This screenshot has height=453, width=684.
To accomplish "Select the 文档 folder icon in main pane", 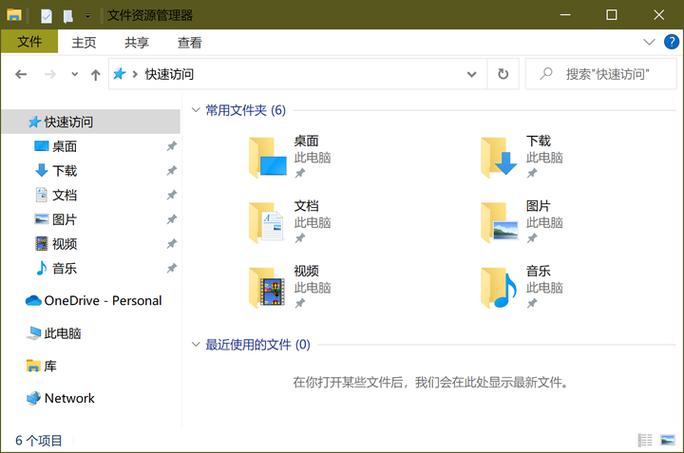I will click(x=267, y=222).
